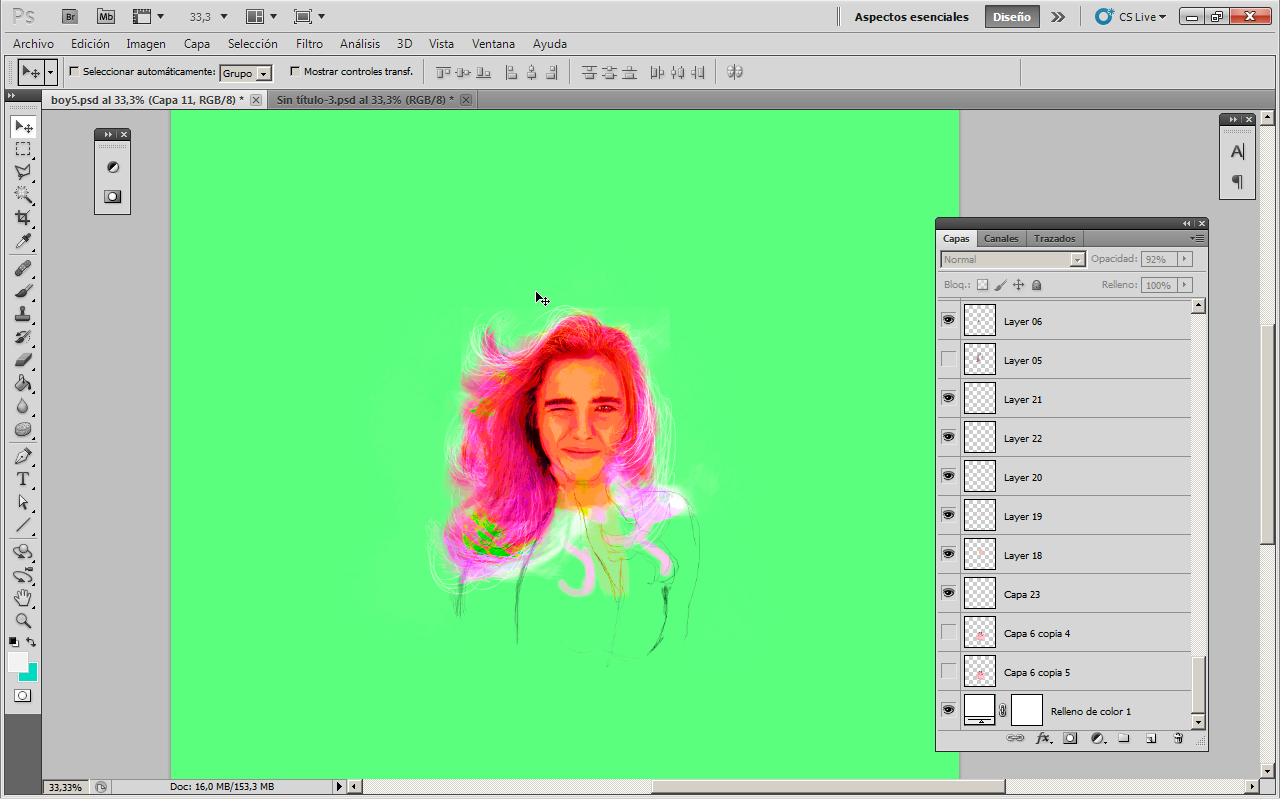This screenshot has height=800, width=1280.
Task: Add a layer mask from panel footer
Action: [x=1070, y=738]
